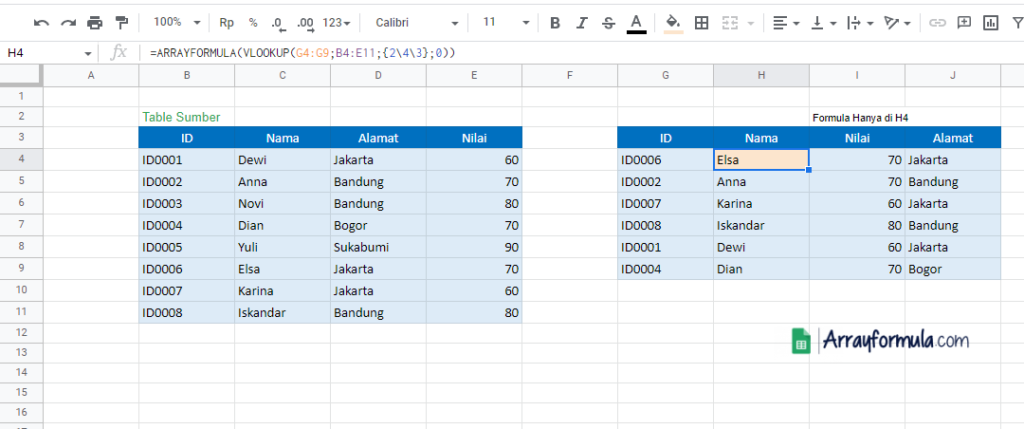Toggle strikethrough formatting
Viewport: 1024px width, 429px height.
(608, 22)
